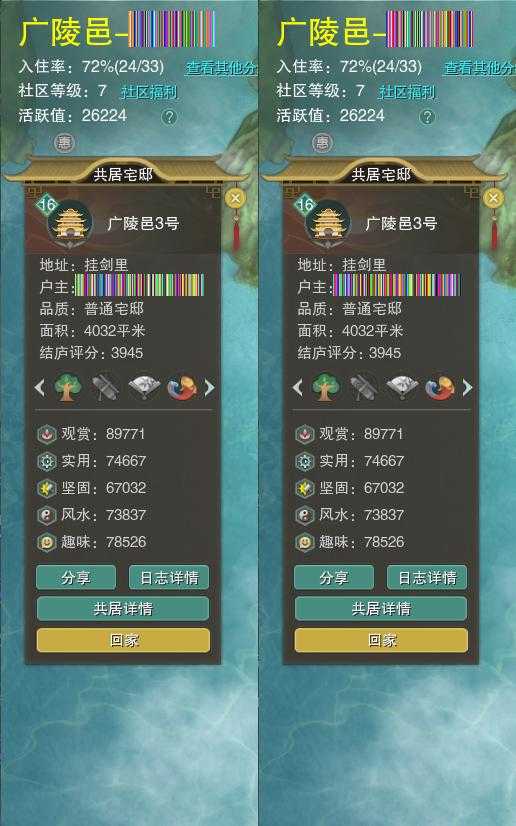The width and height of the screenshot is (516, 826).
Task: Advance icon row with right arrow in right panel
Action: pos(468,388)
